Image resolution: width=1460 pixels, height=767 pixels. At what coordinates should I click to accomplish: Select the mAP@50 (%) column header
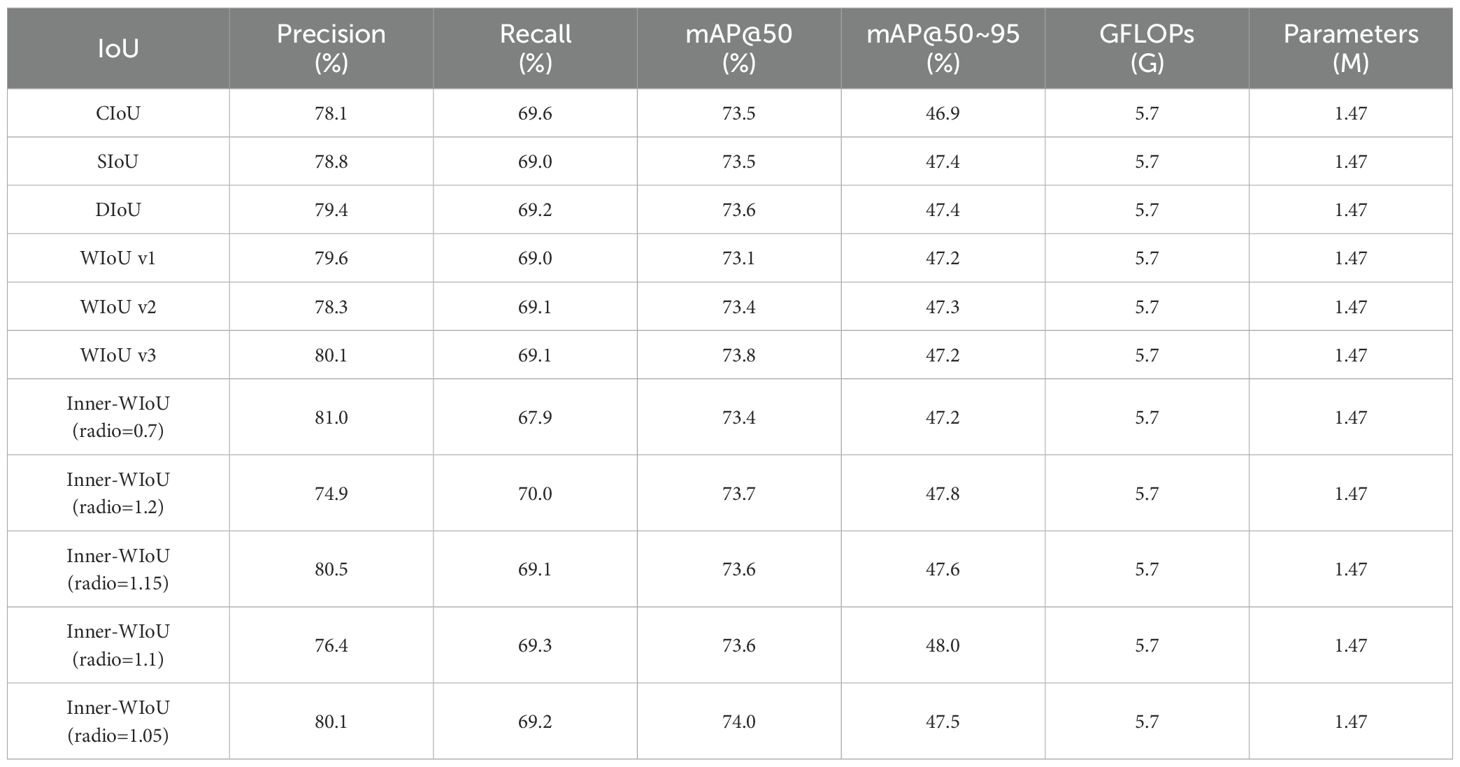[739, 48]
